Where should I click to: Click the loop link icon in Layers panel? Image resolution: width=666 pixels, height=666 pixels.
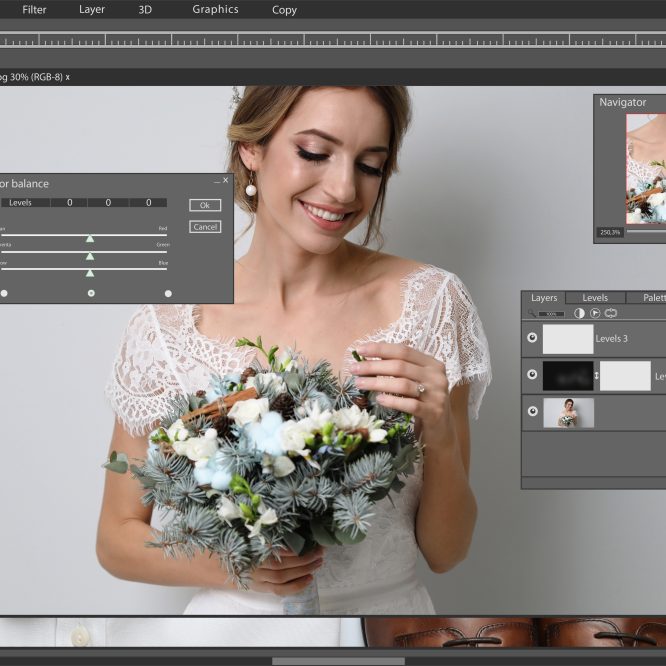(611, 313)
